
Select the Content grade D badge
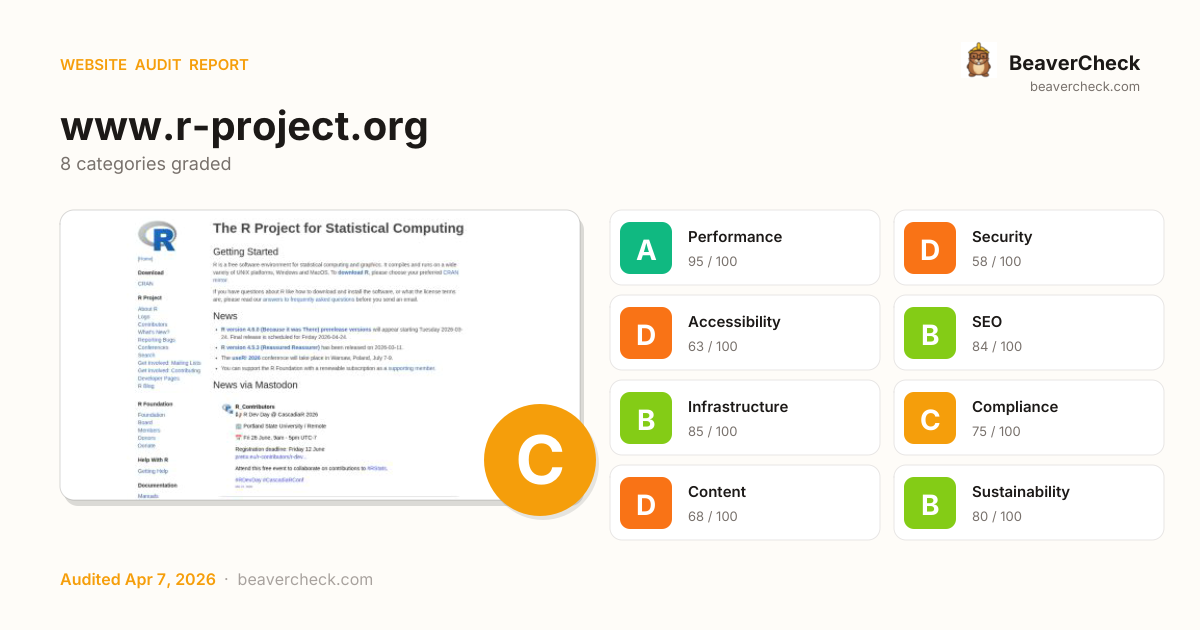(646, 503)
